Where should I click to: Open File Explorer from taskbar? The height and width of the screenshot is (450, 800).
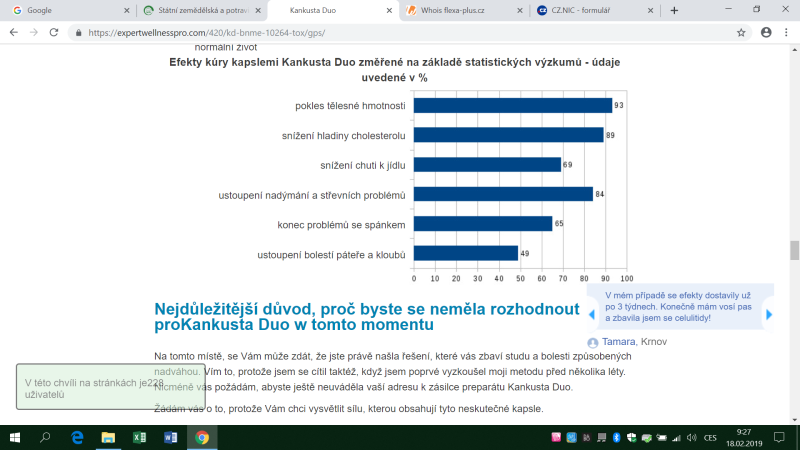point(108,438)
